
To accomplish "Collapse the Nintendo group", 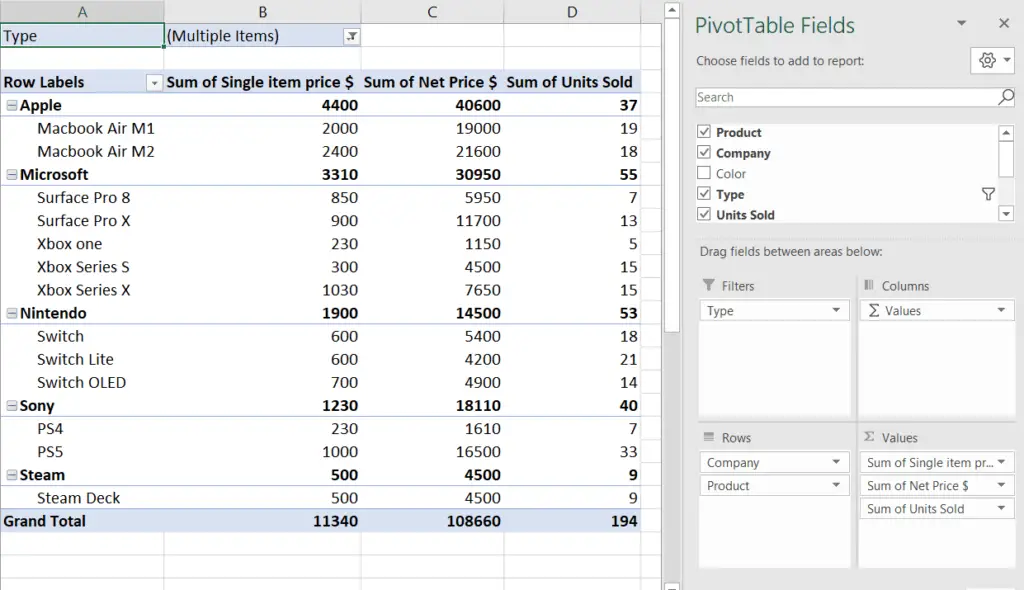I will (x=12, y=313).
